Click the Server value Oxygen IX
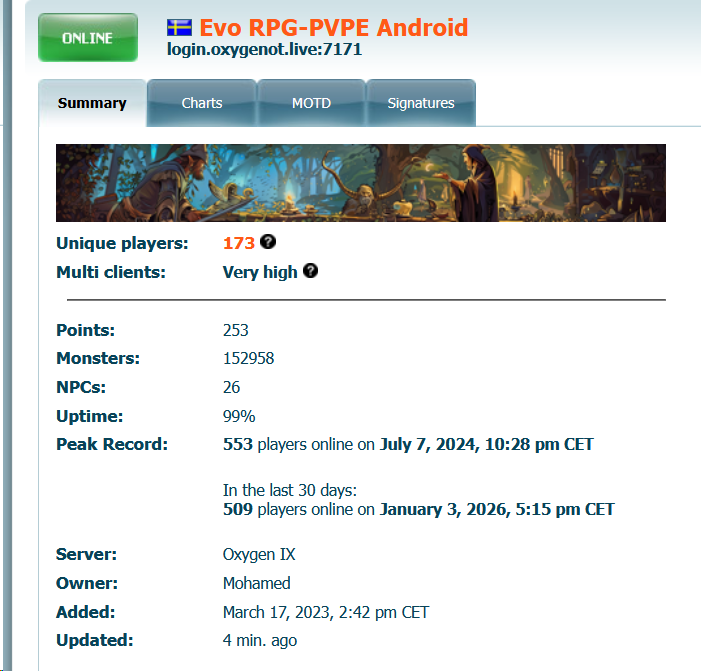Viewport: 701px width, 671px height. pos(259,555)
